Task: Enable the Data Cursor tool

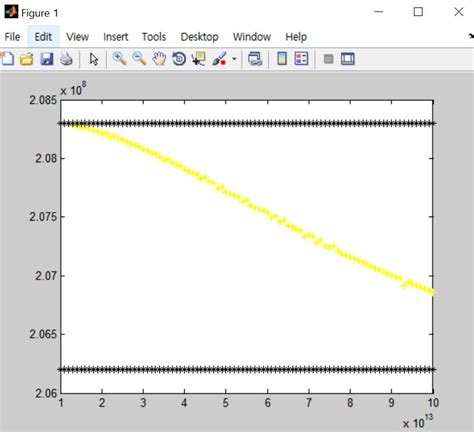Action: point(199,59)
